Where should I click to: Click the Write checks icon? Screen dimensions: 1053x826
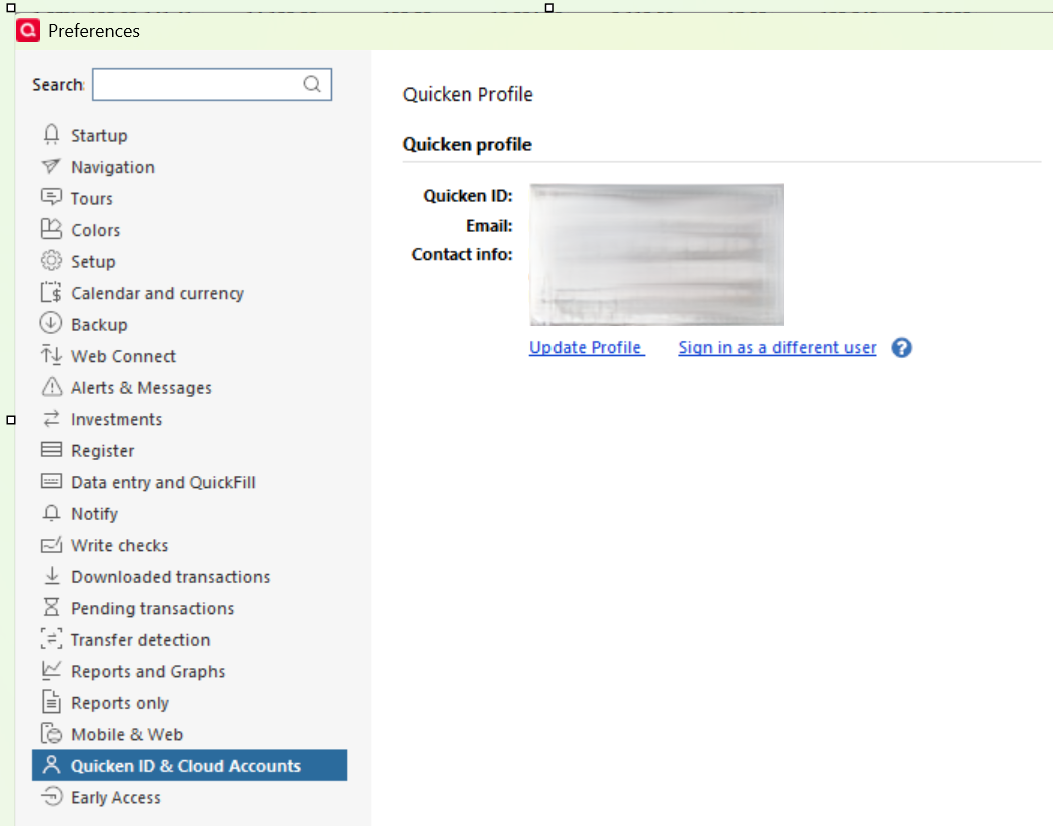(51, 545)
